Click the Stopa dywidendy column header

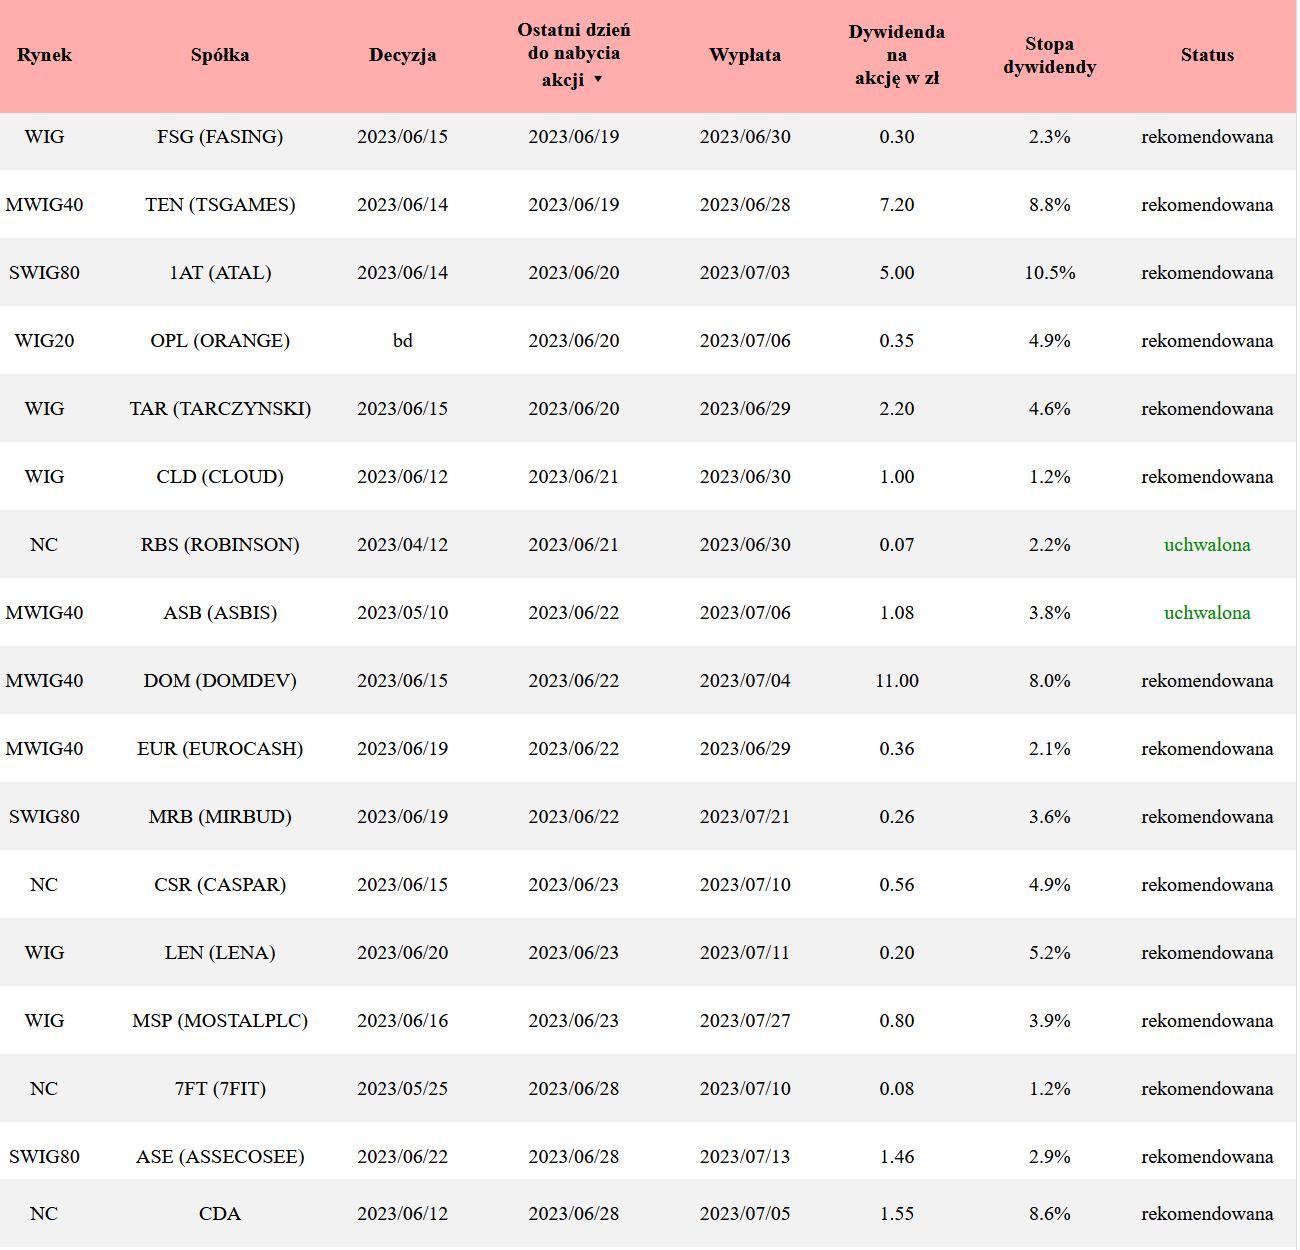(x=1049, y=55)
